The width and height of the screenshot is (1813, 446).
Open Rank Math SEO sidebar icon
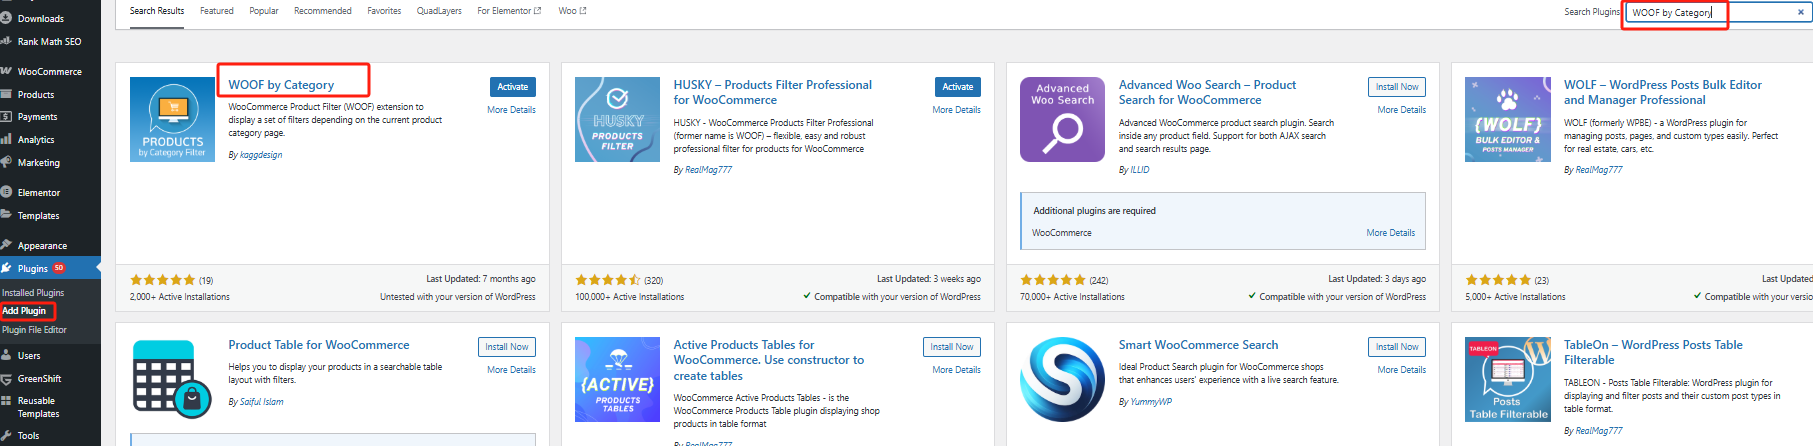click(x=6, y=41)
